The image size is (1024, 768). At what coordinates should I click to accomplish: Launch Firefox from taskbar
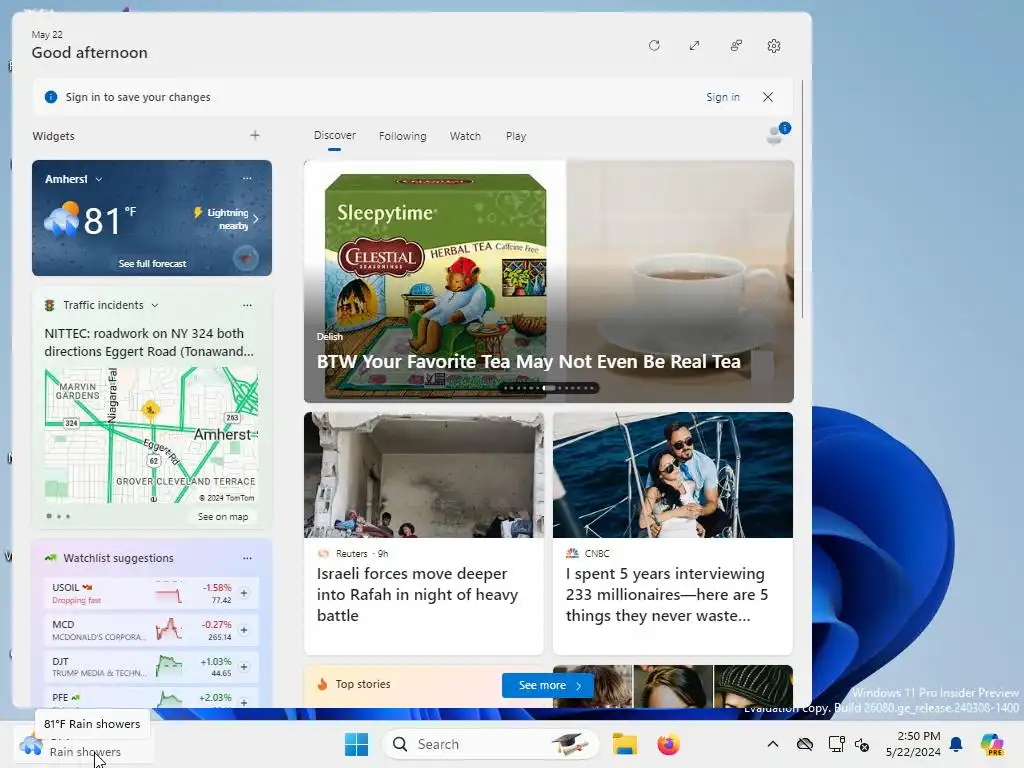tap(668, 744)
